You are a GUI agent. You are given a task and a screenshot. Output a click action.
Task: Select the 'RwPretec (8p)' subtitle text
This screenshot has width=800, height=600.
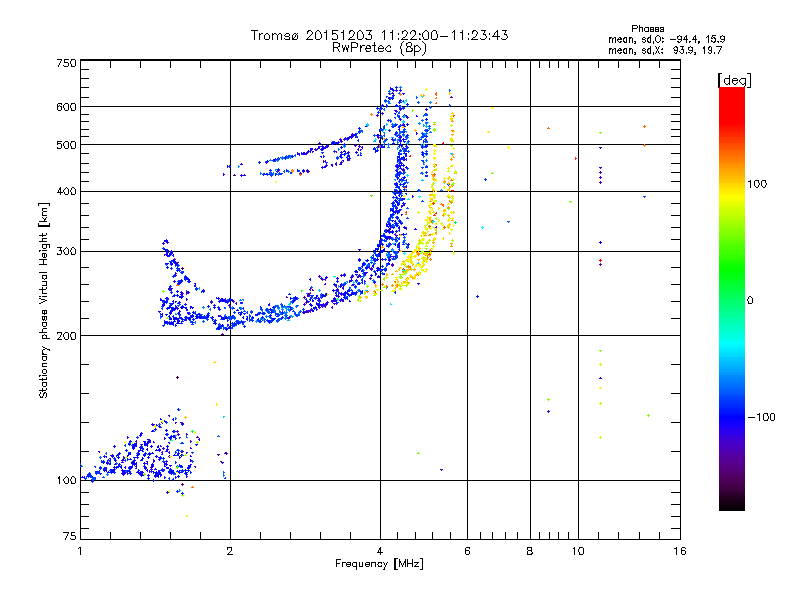point(379,48)
